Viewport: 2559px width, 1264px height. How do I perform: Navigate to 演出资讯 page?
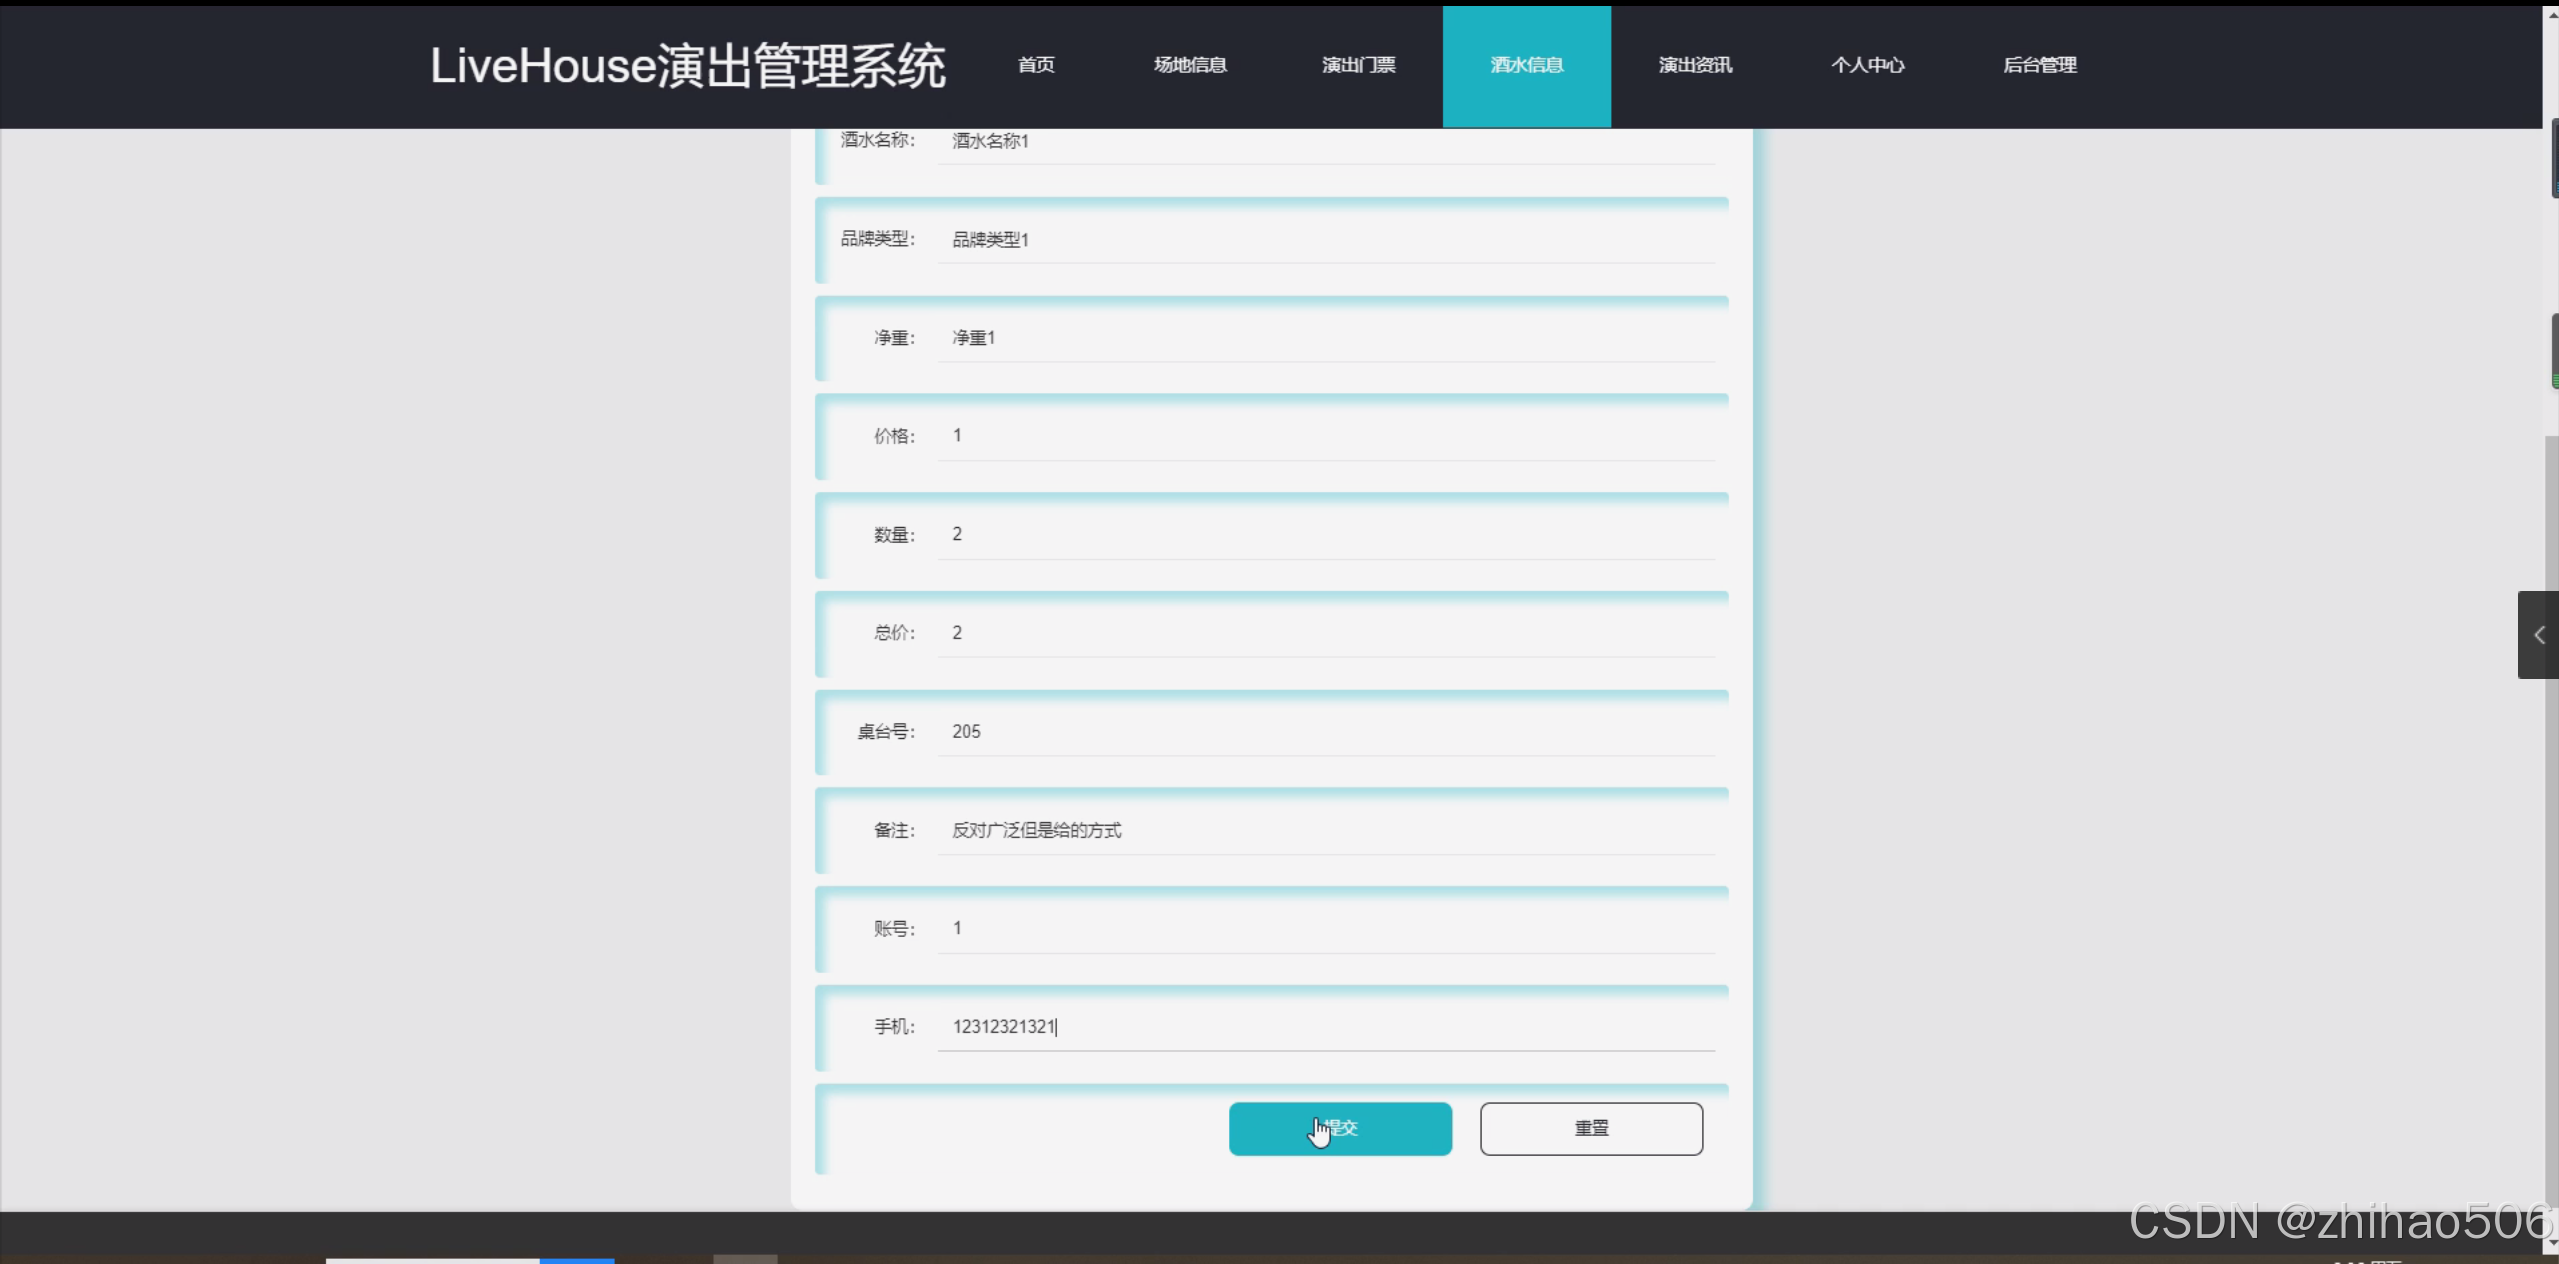(x=1693, y=65)
